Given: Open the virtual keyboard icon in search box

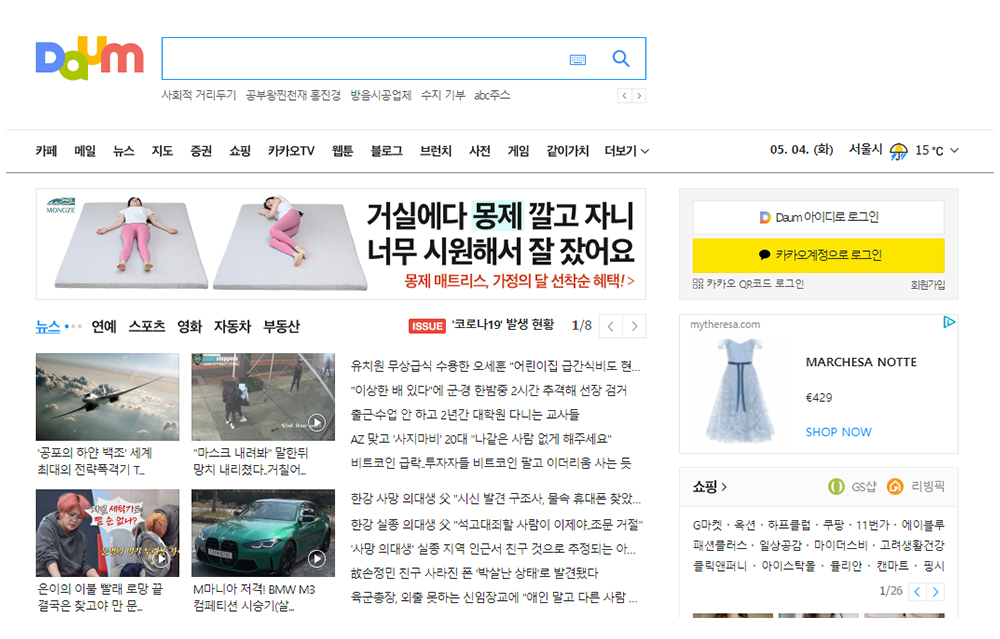Looking at the screenshot, I should coord(578,59).
